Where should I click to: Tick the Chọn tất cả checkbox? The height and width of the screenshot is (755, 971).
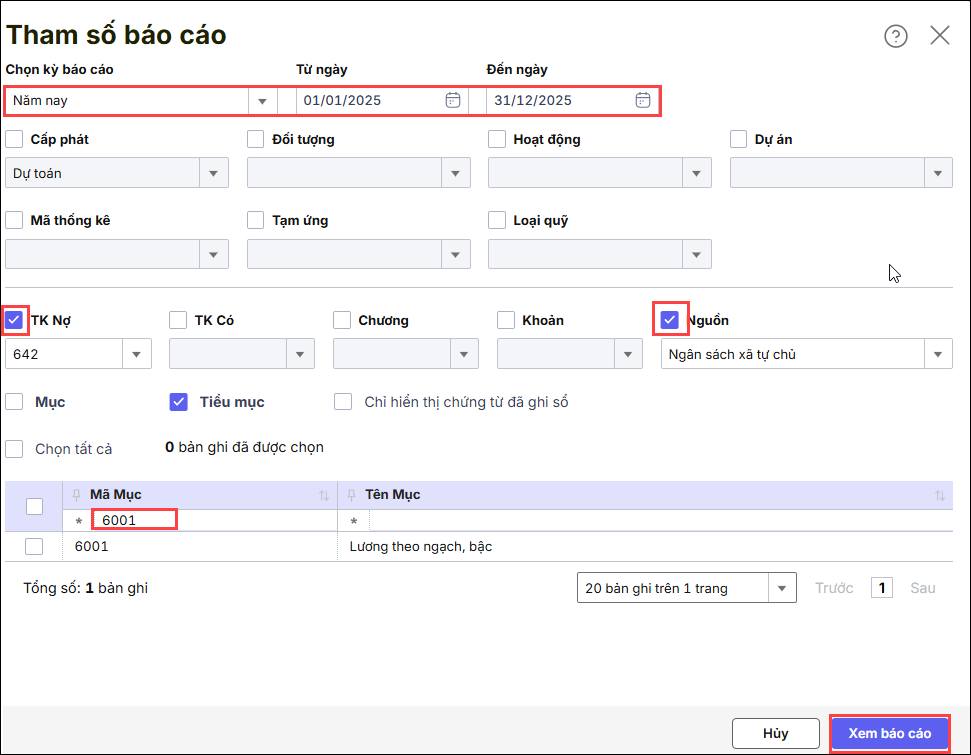(x=14, y=449)
